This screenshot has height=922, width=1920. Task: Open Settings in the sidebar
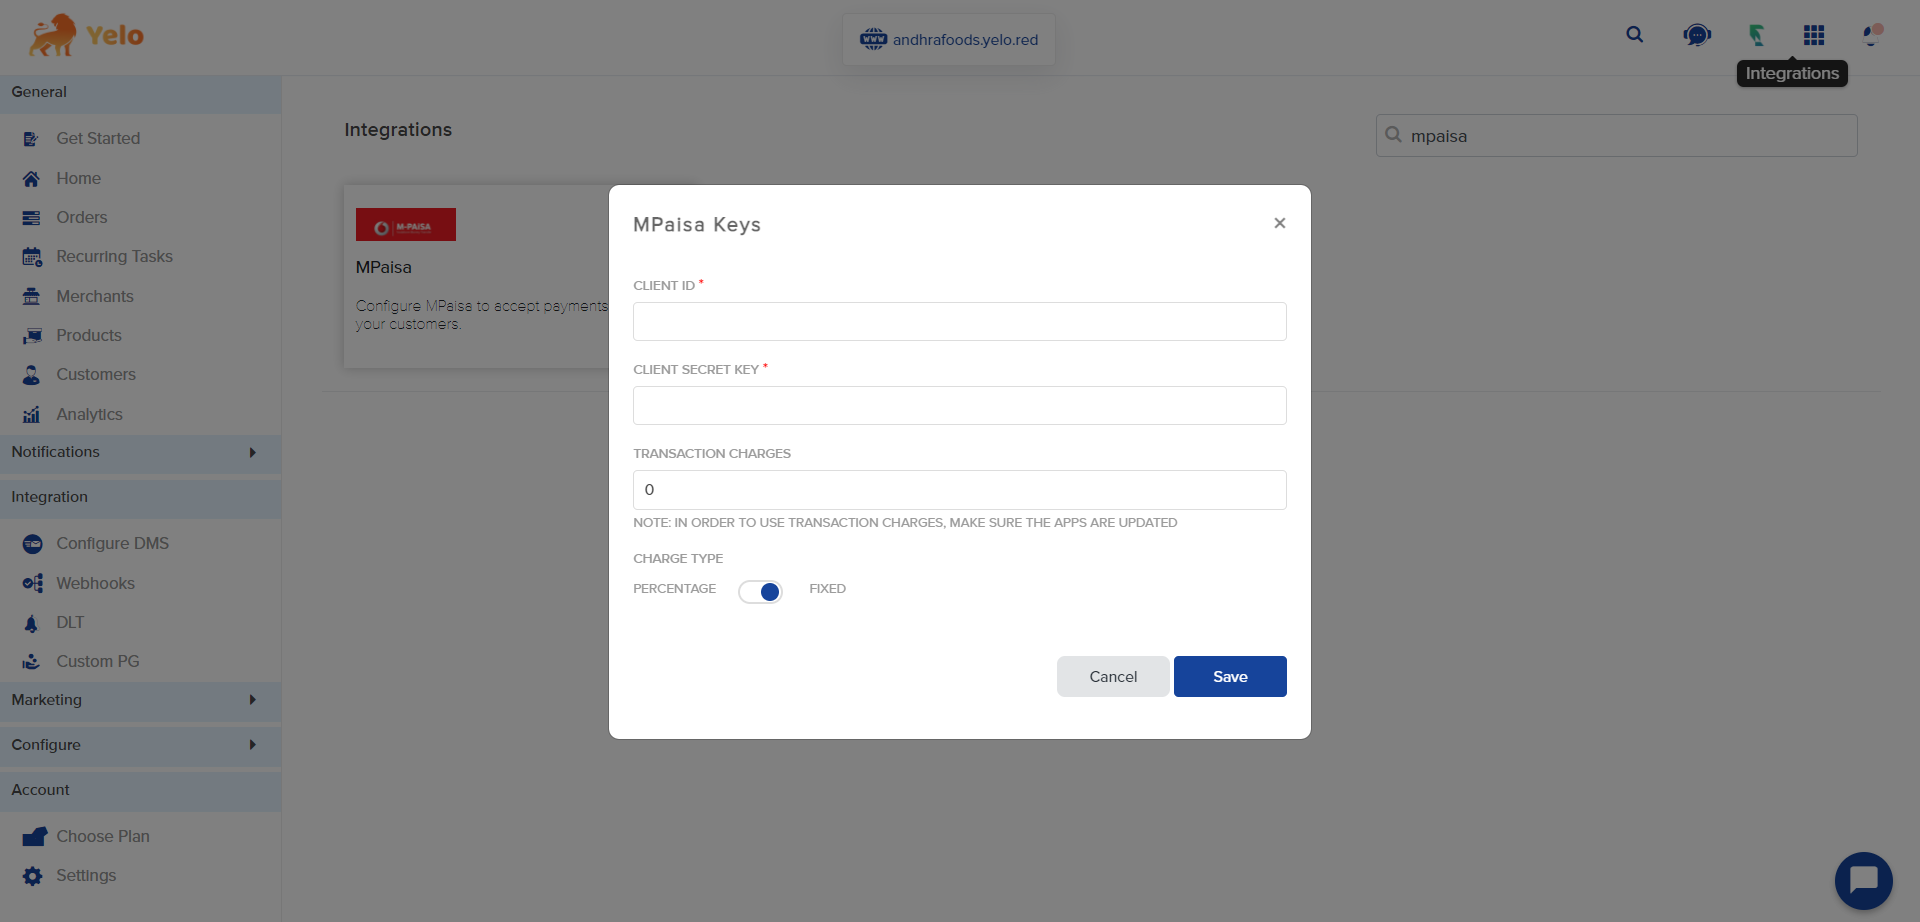86,876
